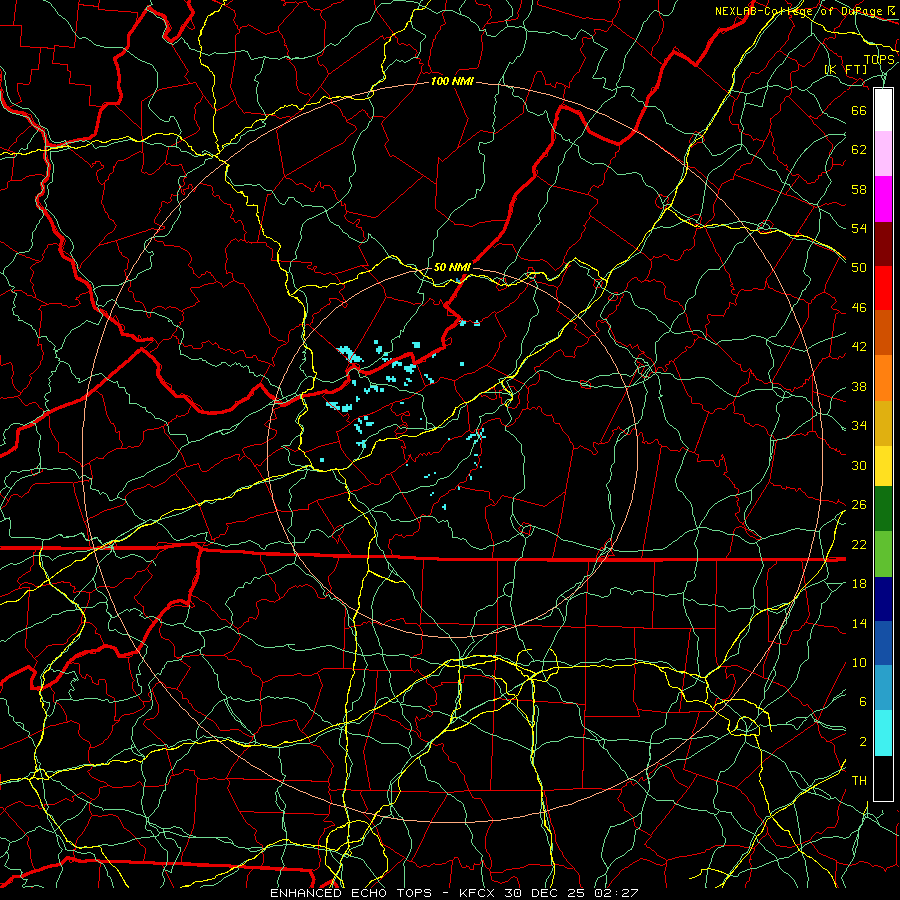Image resolution: width=900 pixels, height=900 pixels.
Task: Click the medium blue swatch between 14 and 10
Action: [883, 643]
